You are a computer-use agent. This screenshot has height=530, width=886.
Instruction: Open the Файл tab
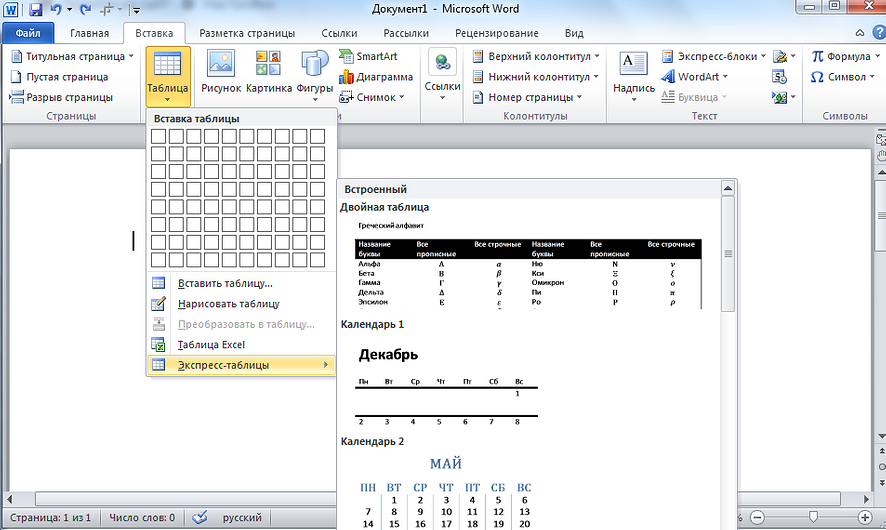pyautogui.click(x=27, y=33)
